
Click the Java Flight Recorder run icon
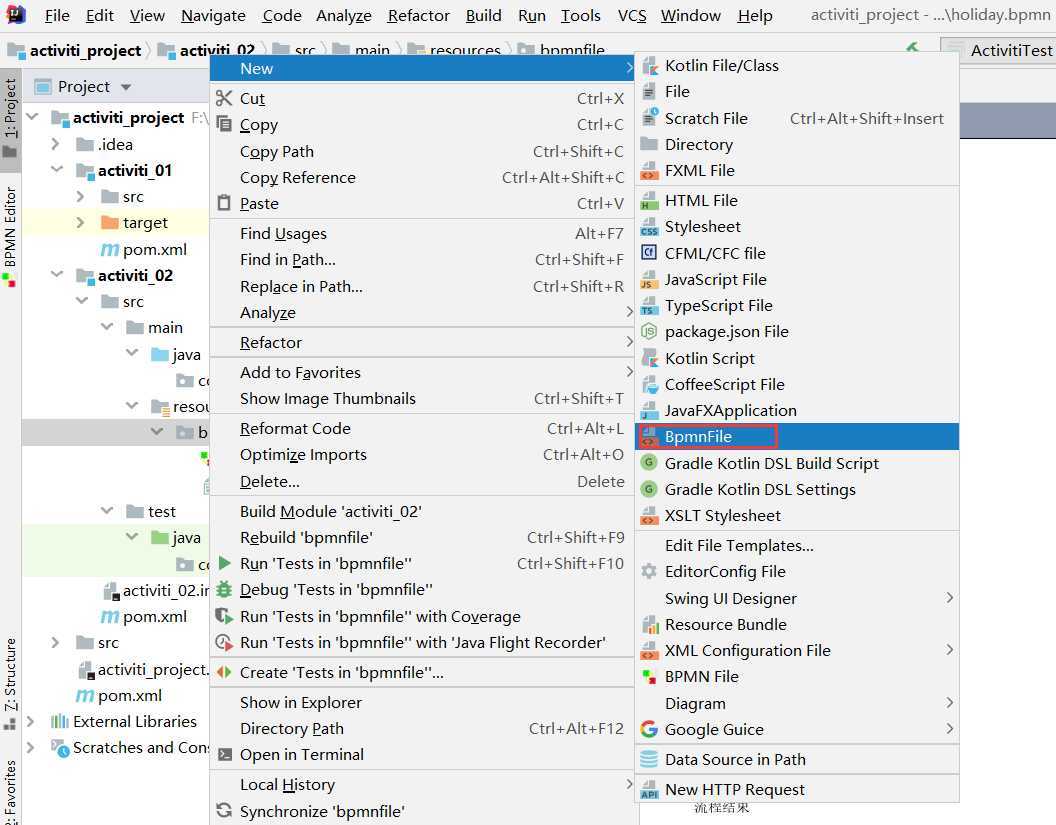coord(224,642)
